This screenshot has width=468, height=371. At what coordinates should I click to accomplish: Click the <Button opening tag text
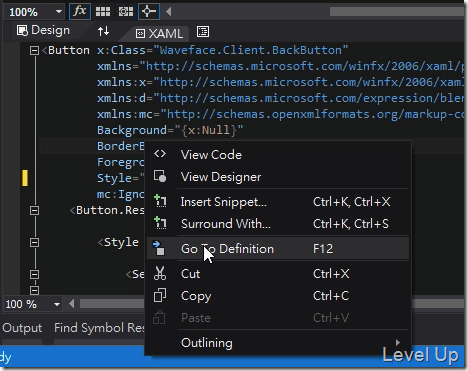(66, 50)
